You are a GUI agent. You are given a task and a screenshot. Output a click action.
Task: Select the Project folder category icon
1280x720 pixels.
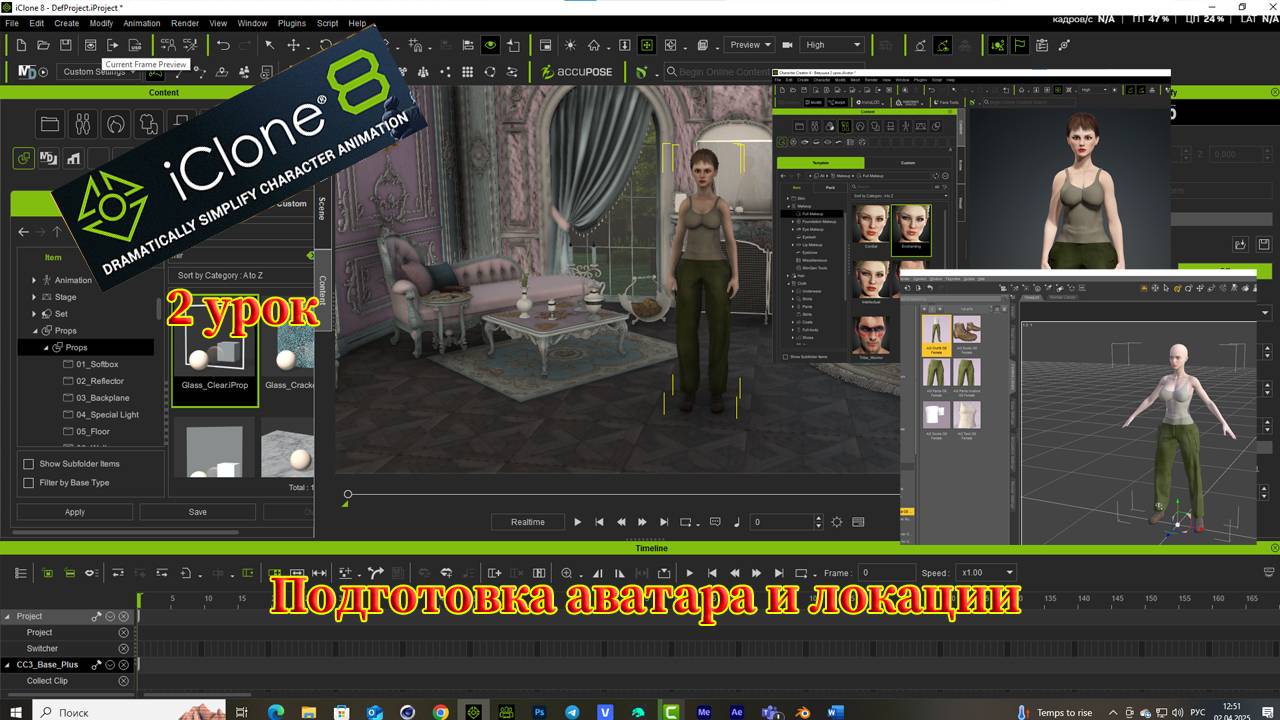coord(50,124)
